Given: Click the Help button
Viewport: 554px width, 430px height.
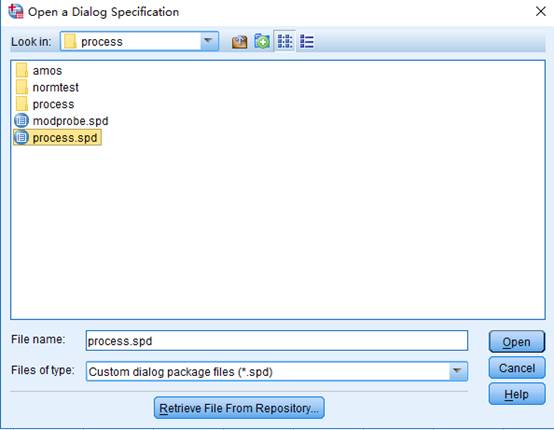Looking at the screenshot, I should coord(517,394).
